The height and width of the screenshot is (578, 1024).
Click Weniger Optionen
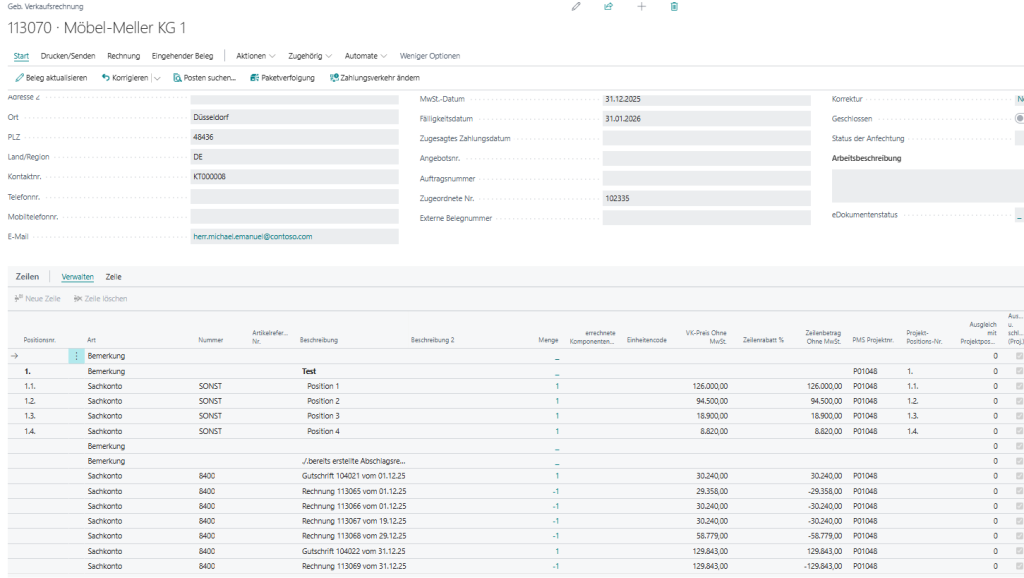point(430,56)
